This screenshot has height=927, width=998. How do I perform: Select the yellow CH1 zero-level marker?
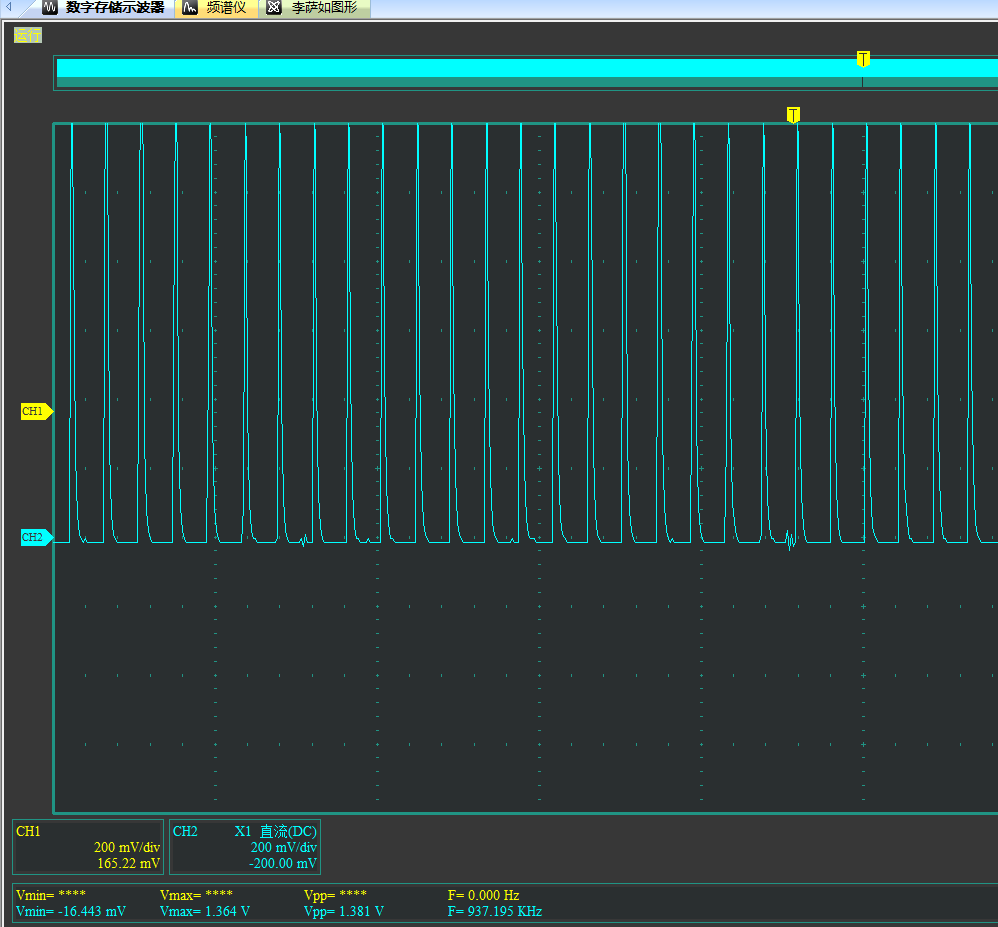point(35,411)
